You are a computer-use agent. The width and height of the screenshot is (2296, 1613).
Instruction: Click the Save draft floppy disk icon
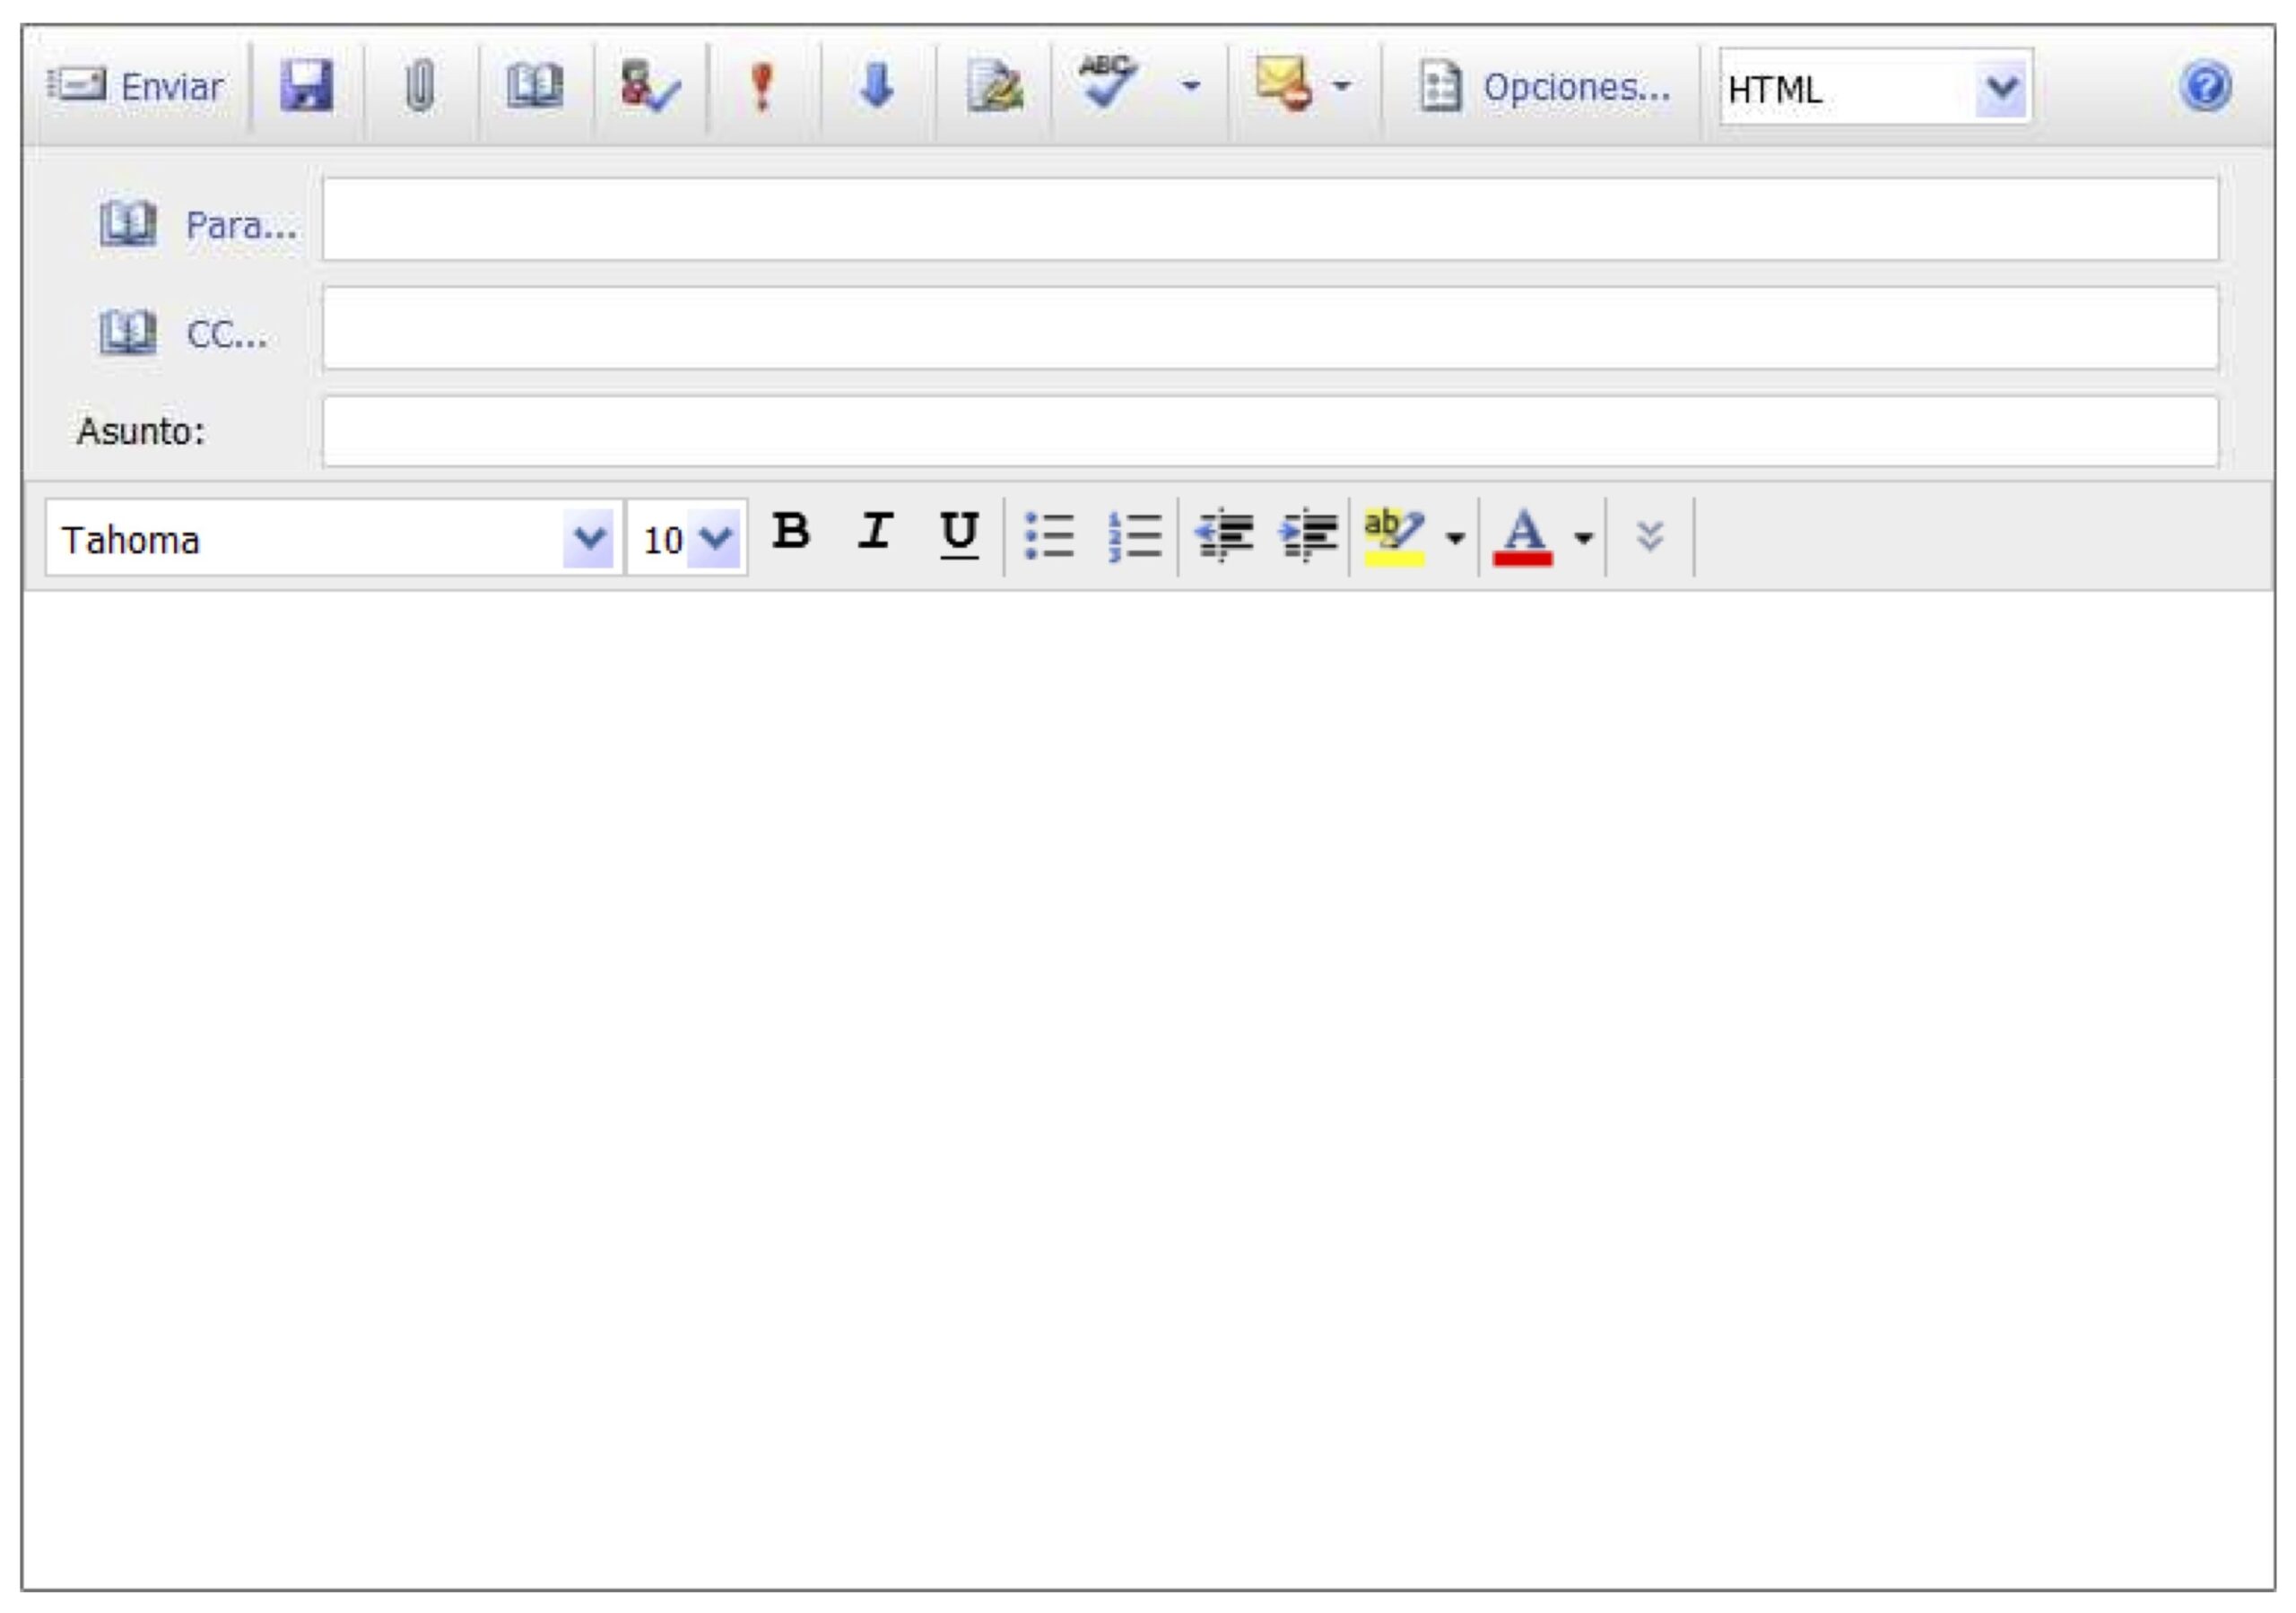tap(306, 86)
